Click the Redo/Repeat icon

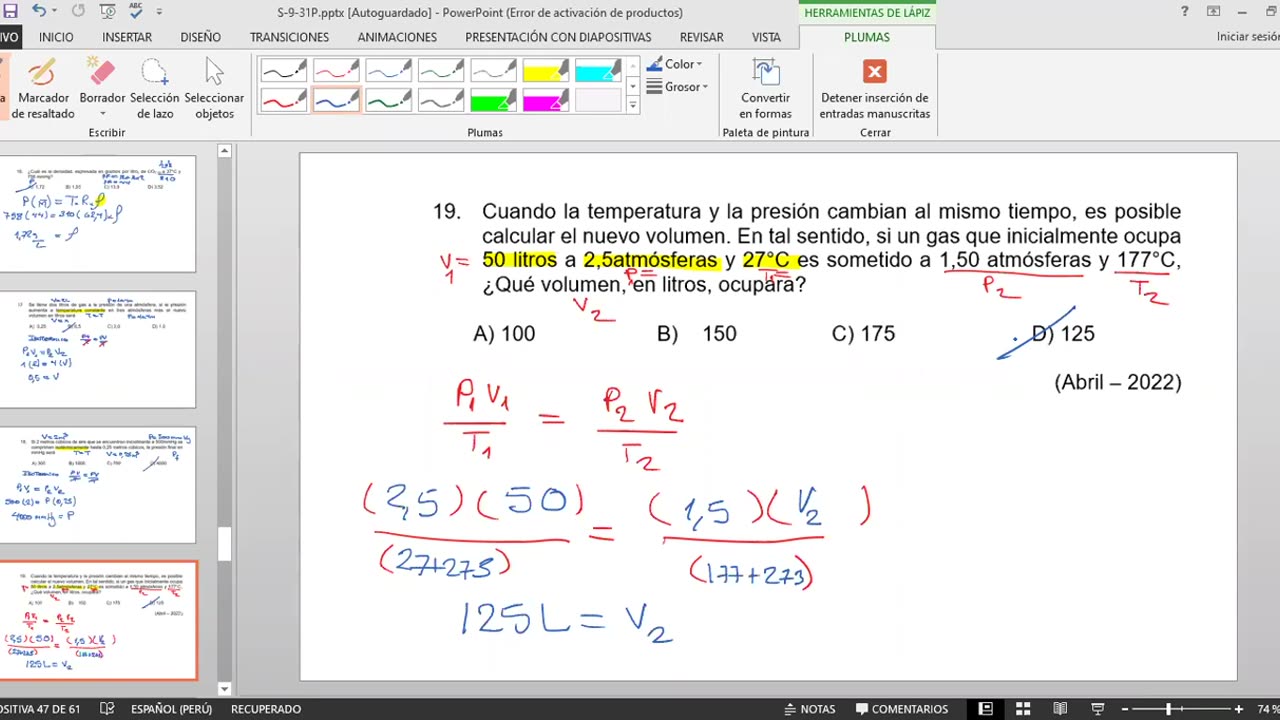pyautogui.click(x=78, y=12)
